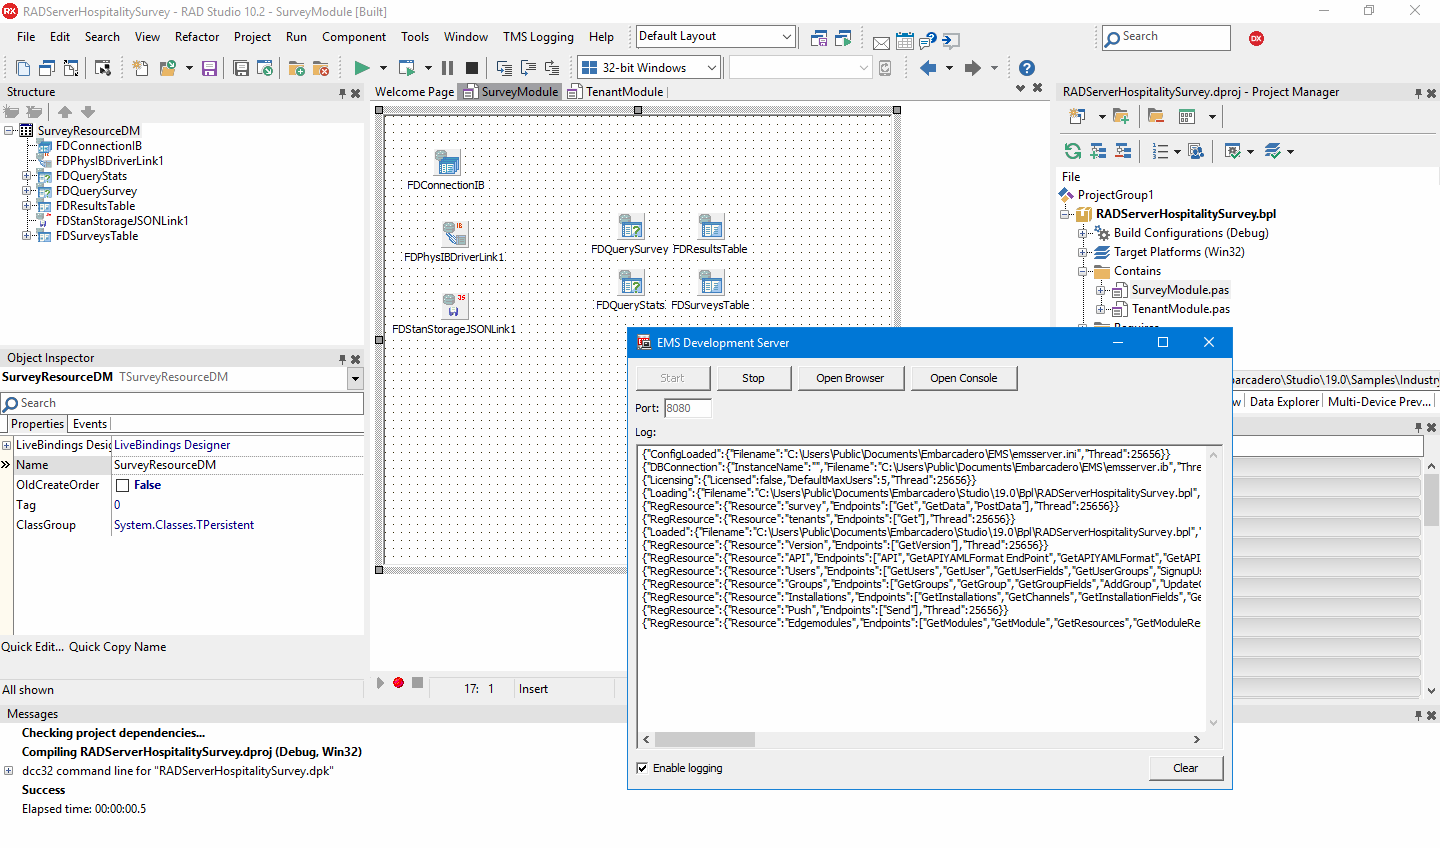
Task: Click Expand All in Project Manager toolbar
Action: (x=1098, y=151)
